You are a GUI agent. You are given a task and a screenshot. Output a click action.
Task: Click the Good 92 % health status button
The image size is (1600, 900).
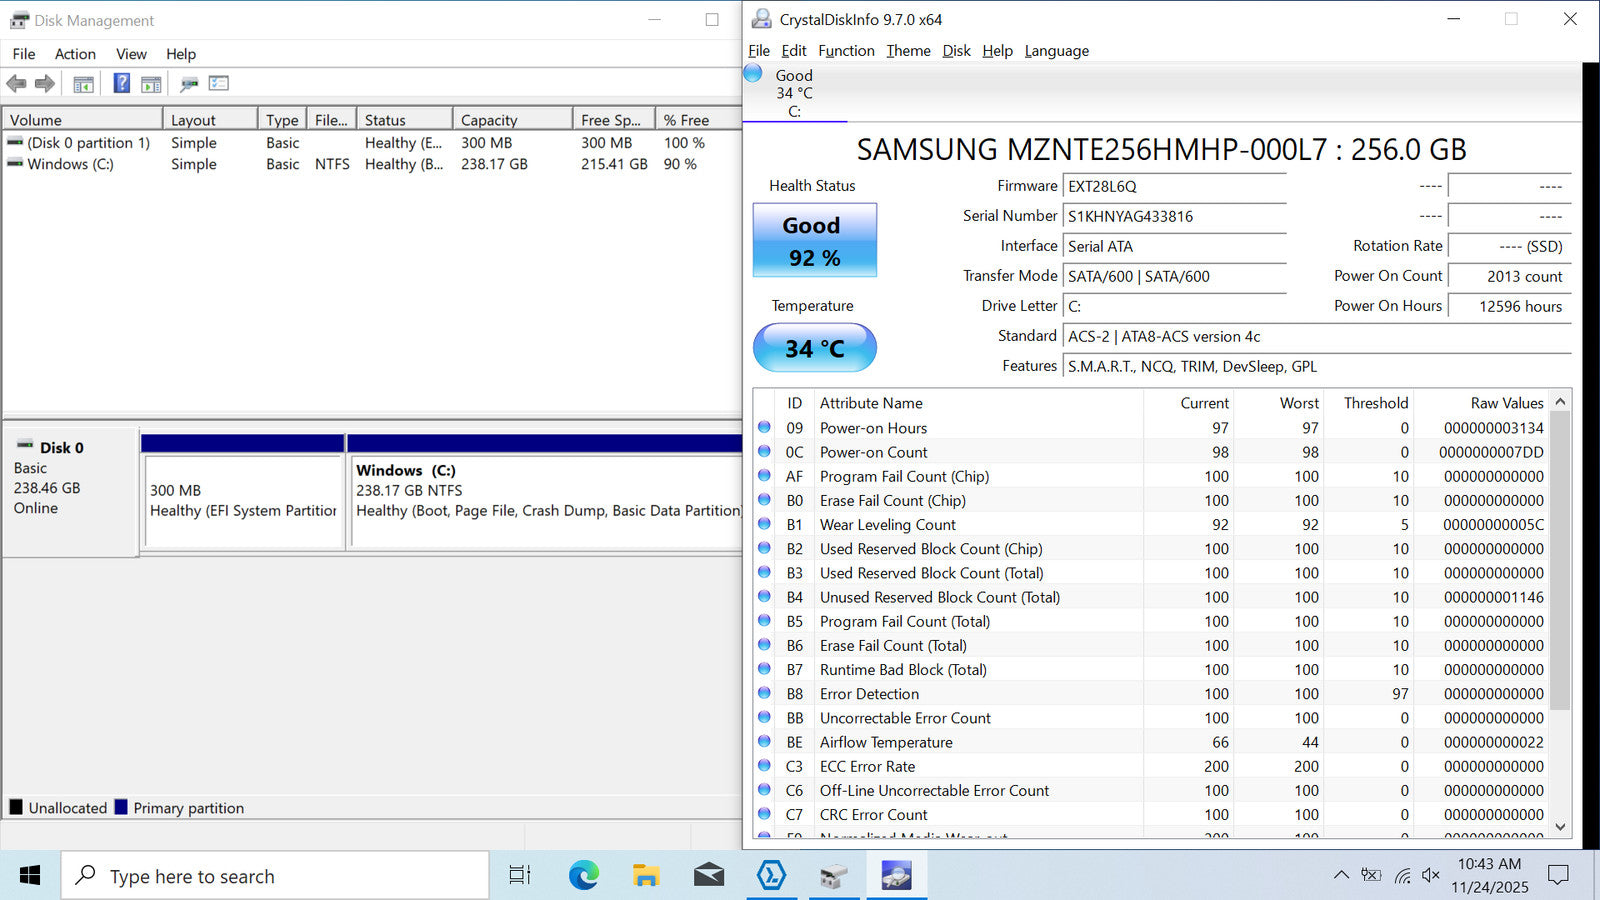tap(814, 241)
